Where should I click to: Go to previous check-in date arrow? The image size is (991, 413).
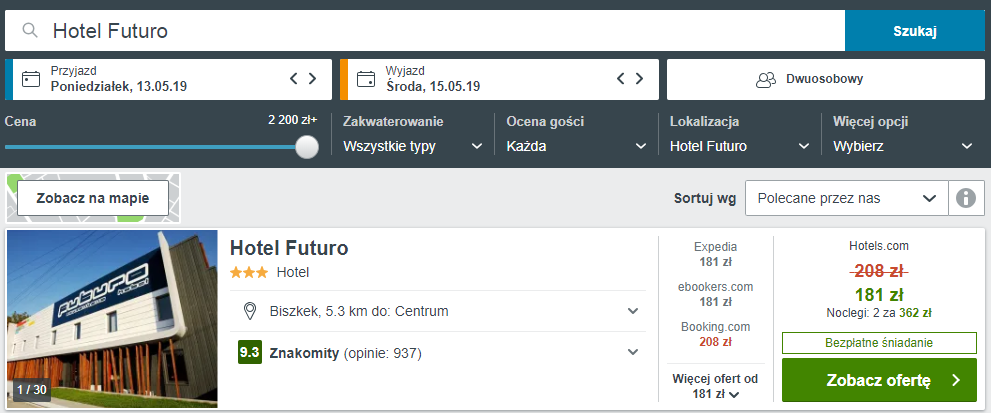pyautogui.click(x=294, y=78)
